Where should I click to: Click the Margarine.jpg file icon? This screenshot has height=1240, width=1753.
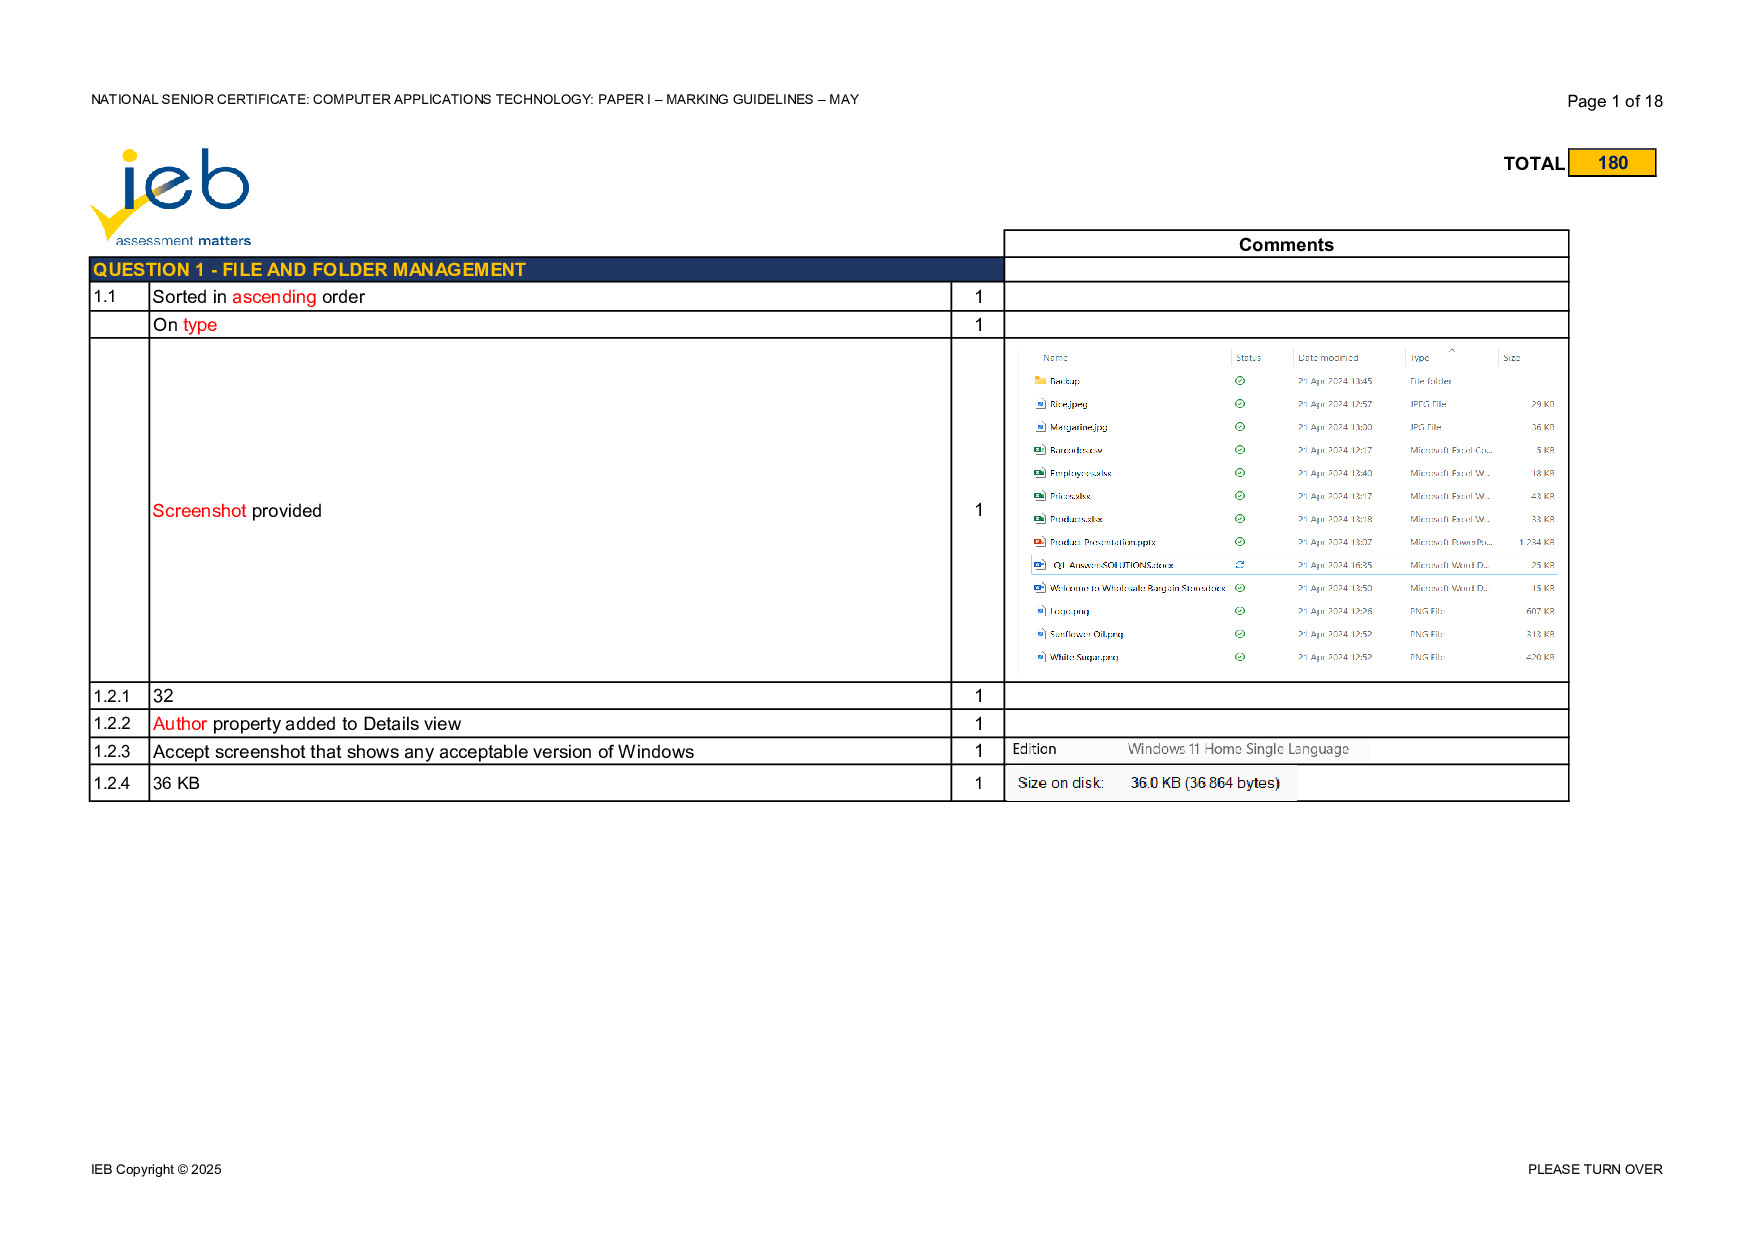pos(1041,427)
